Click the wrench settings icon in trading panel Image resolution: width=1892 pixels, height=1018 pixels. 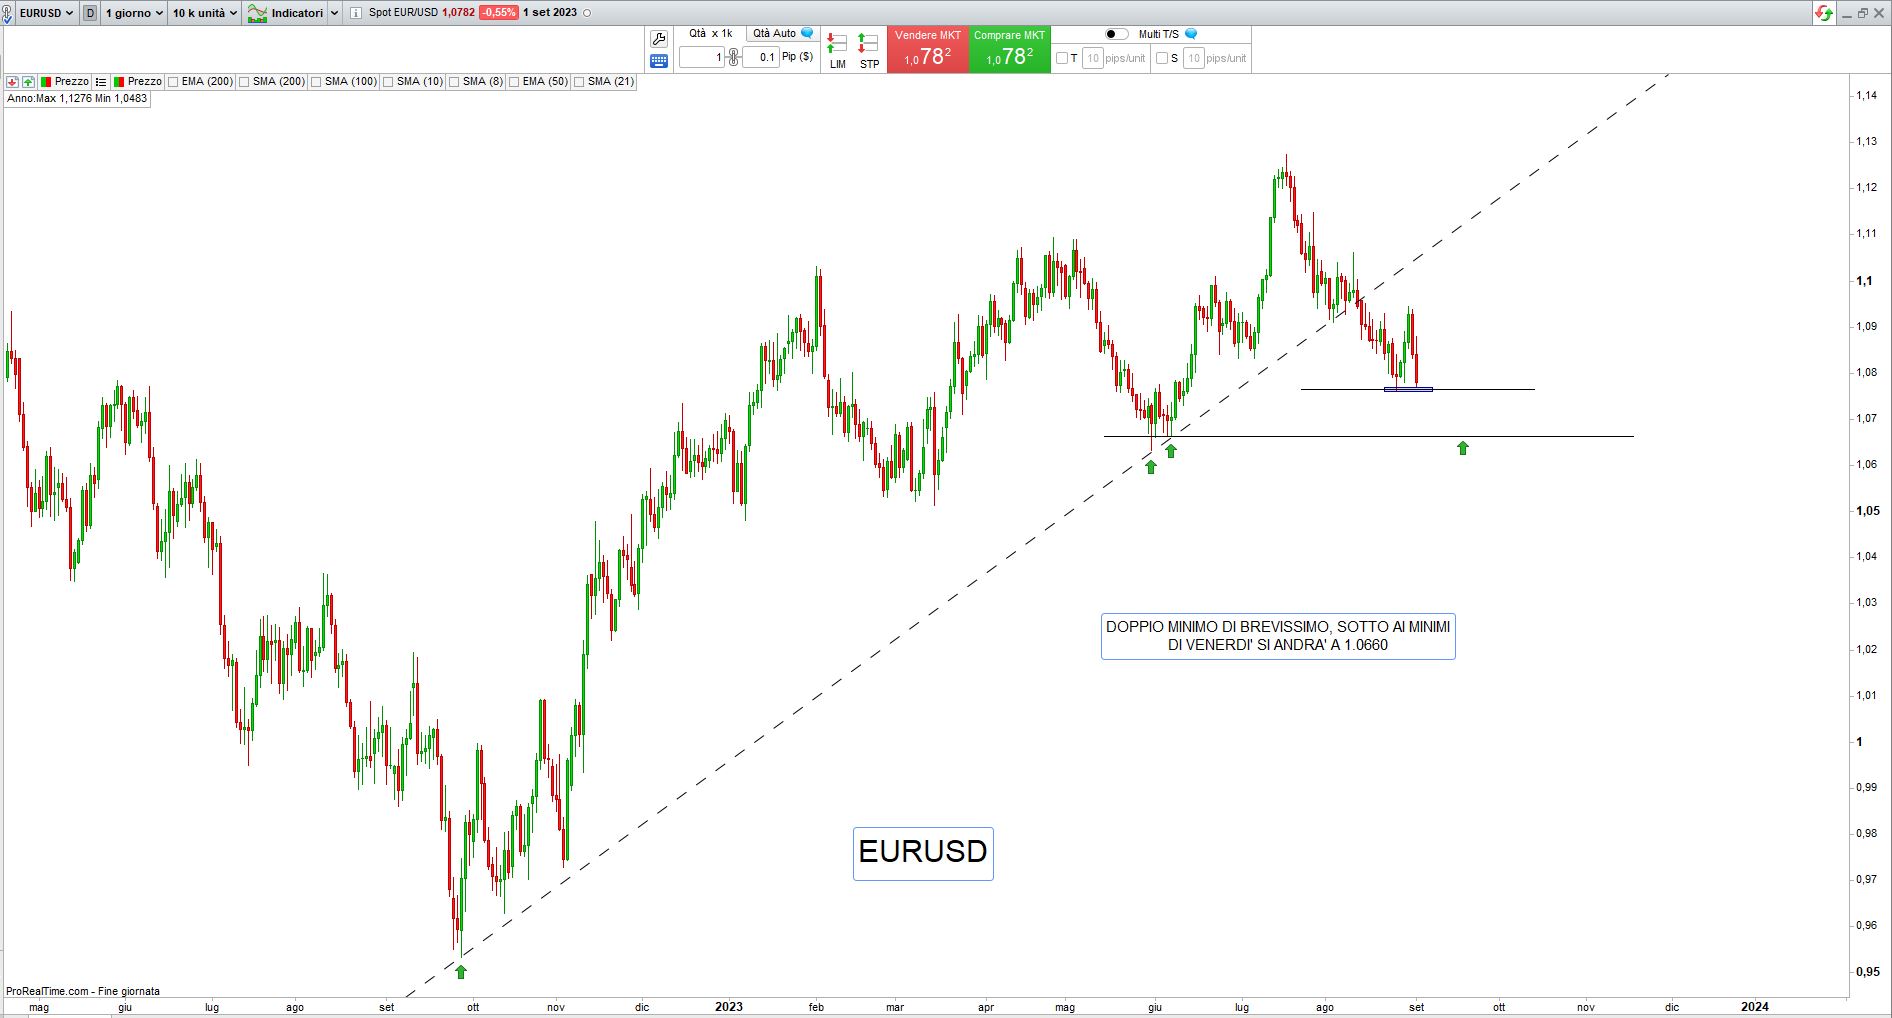point(658,39)
